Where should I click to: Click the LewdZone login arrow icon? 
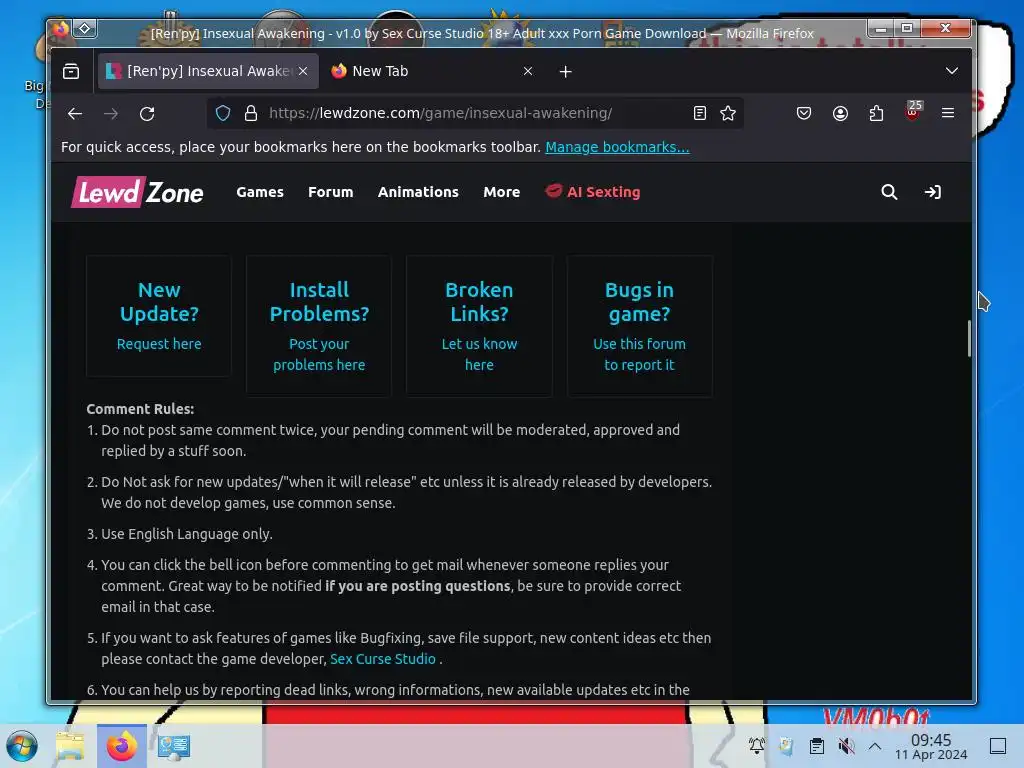[x=933, y=192]
